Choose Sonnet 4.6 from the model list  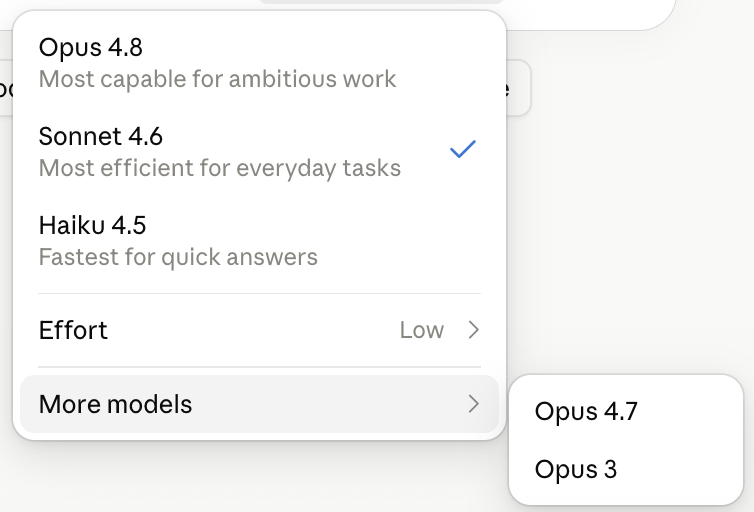[x=259, y=152]
